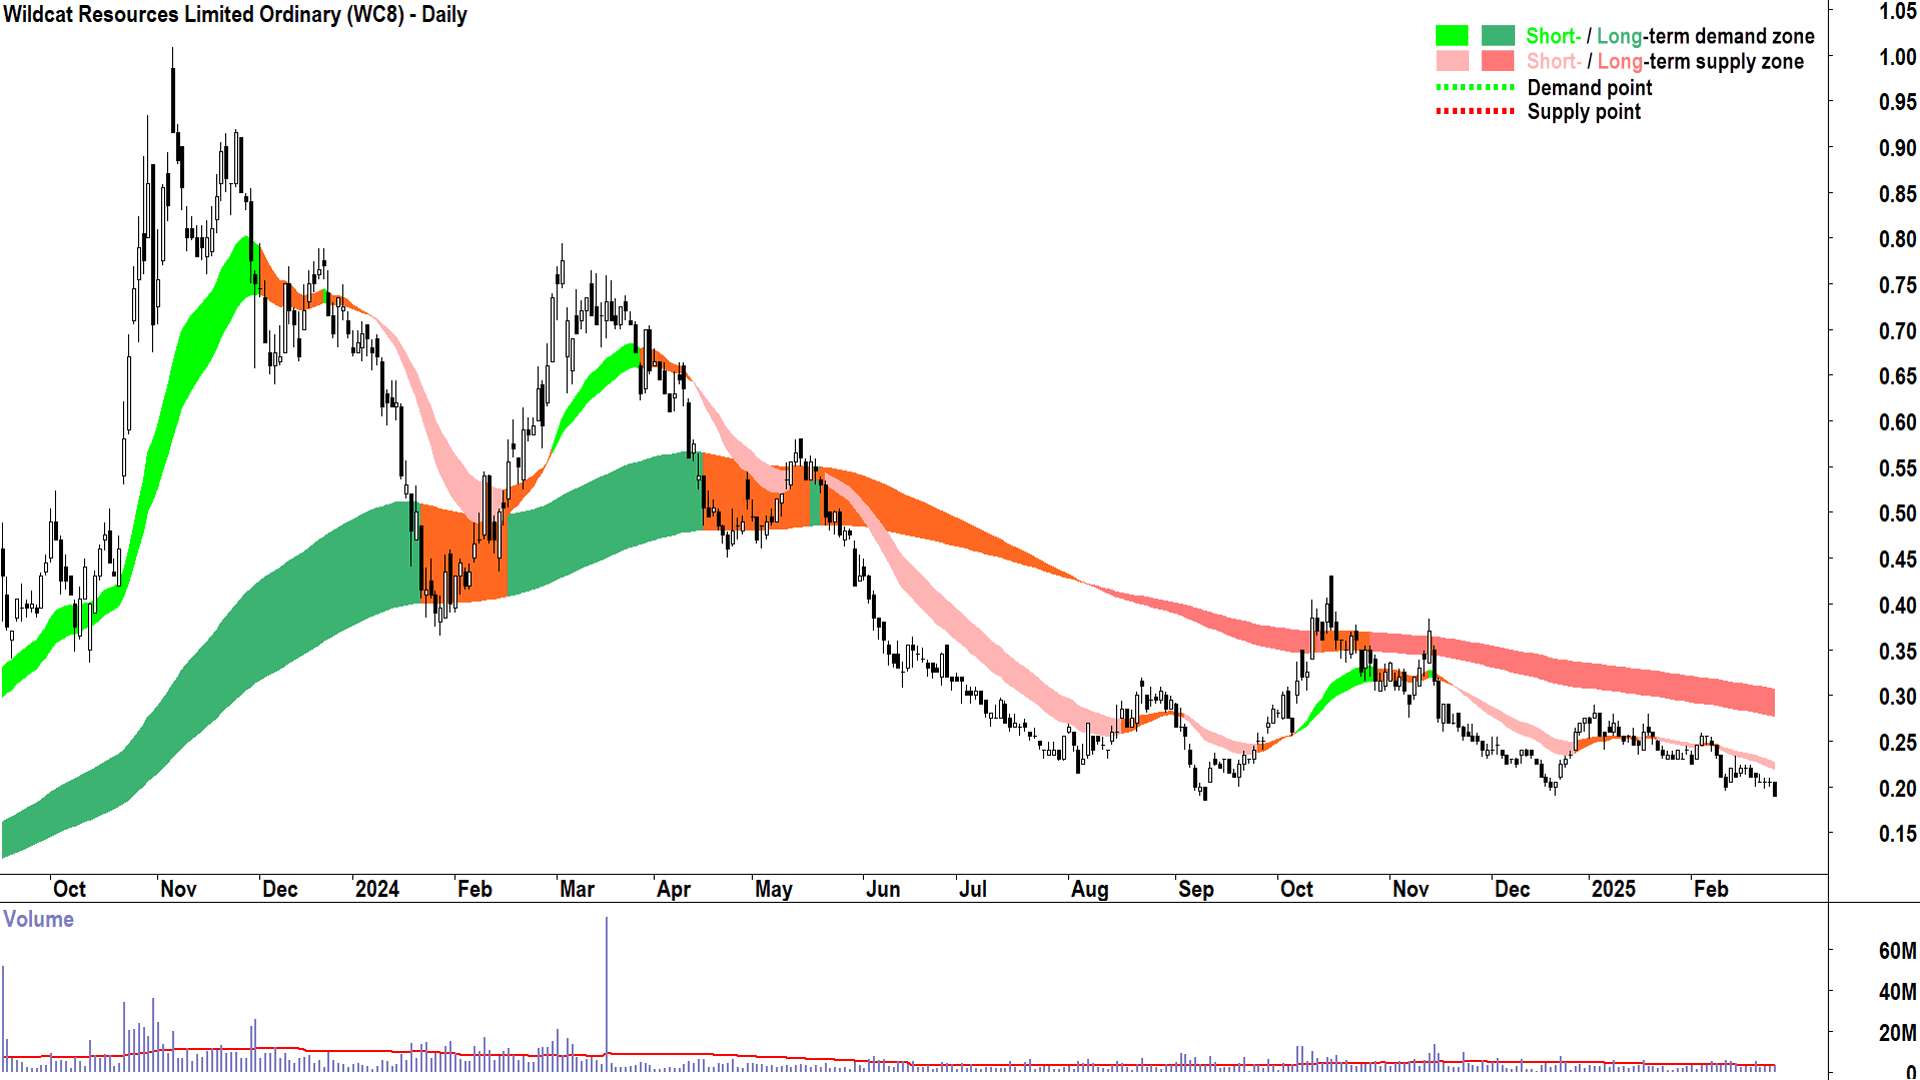Screen dimensions: 1920x1080
Task: Click the 2024 label on time axis
Action: (x=377, y=889)
